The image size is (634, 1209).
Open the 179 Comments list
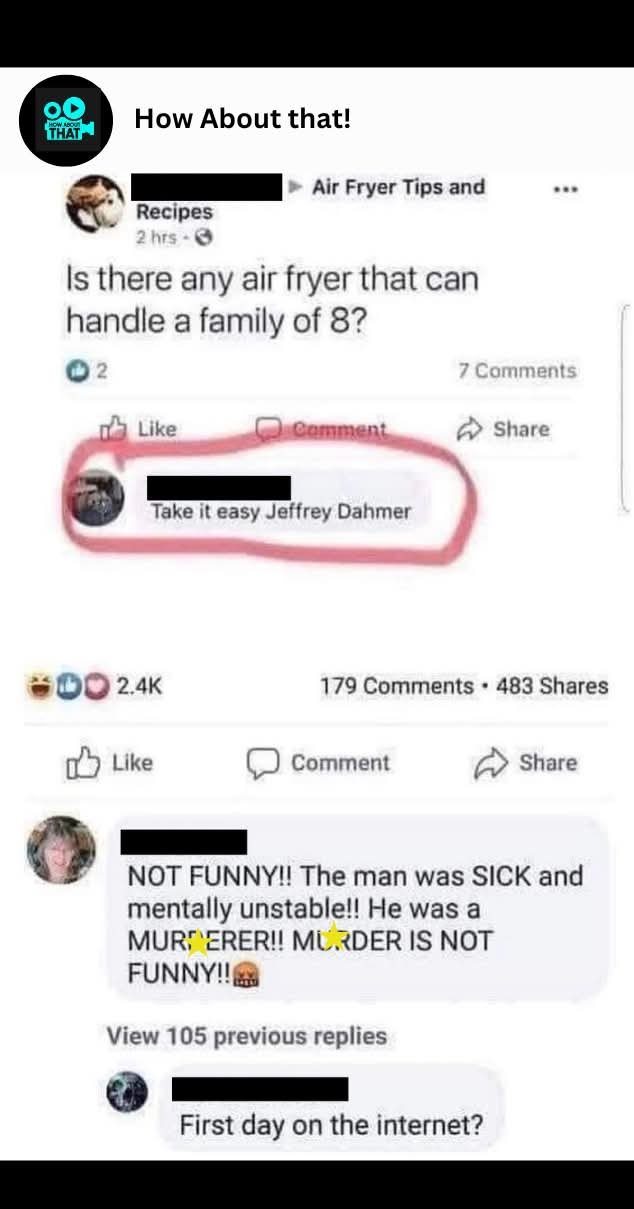click(396, 686)
